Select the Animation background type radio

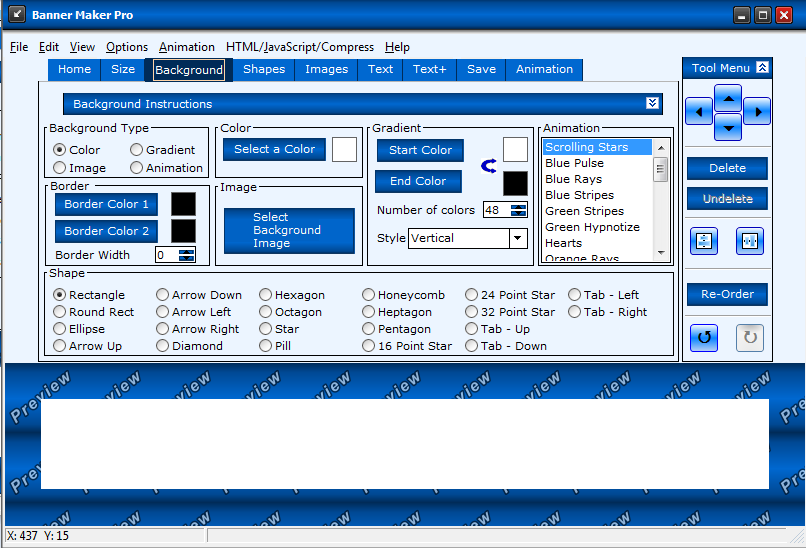(167, 168)
